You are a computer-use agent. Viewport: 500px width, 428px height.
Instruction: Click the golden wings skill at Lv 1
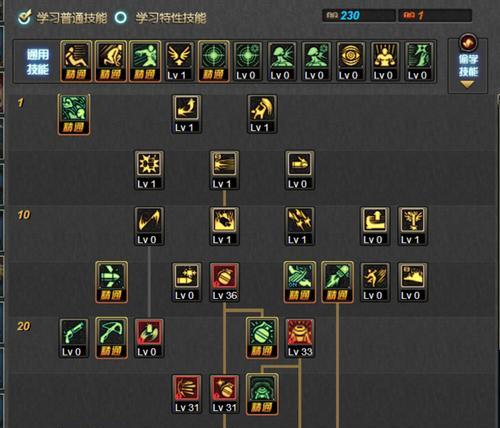point(179,61)
